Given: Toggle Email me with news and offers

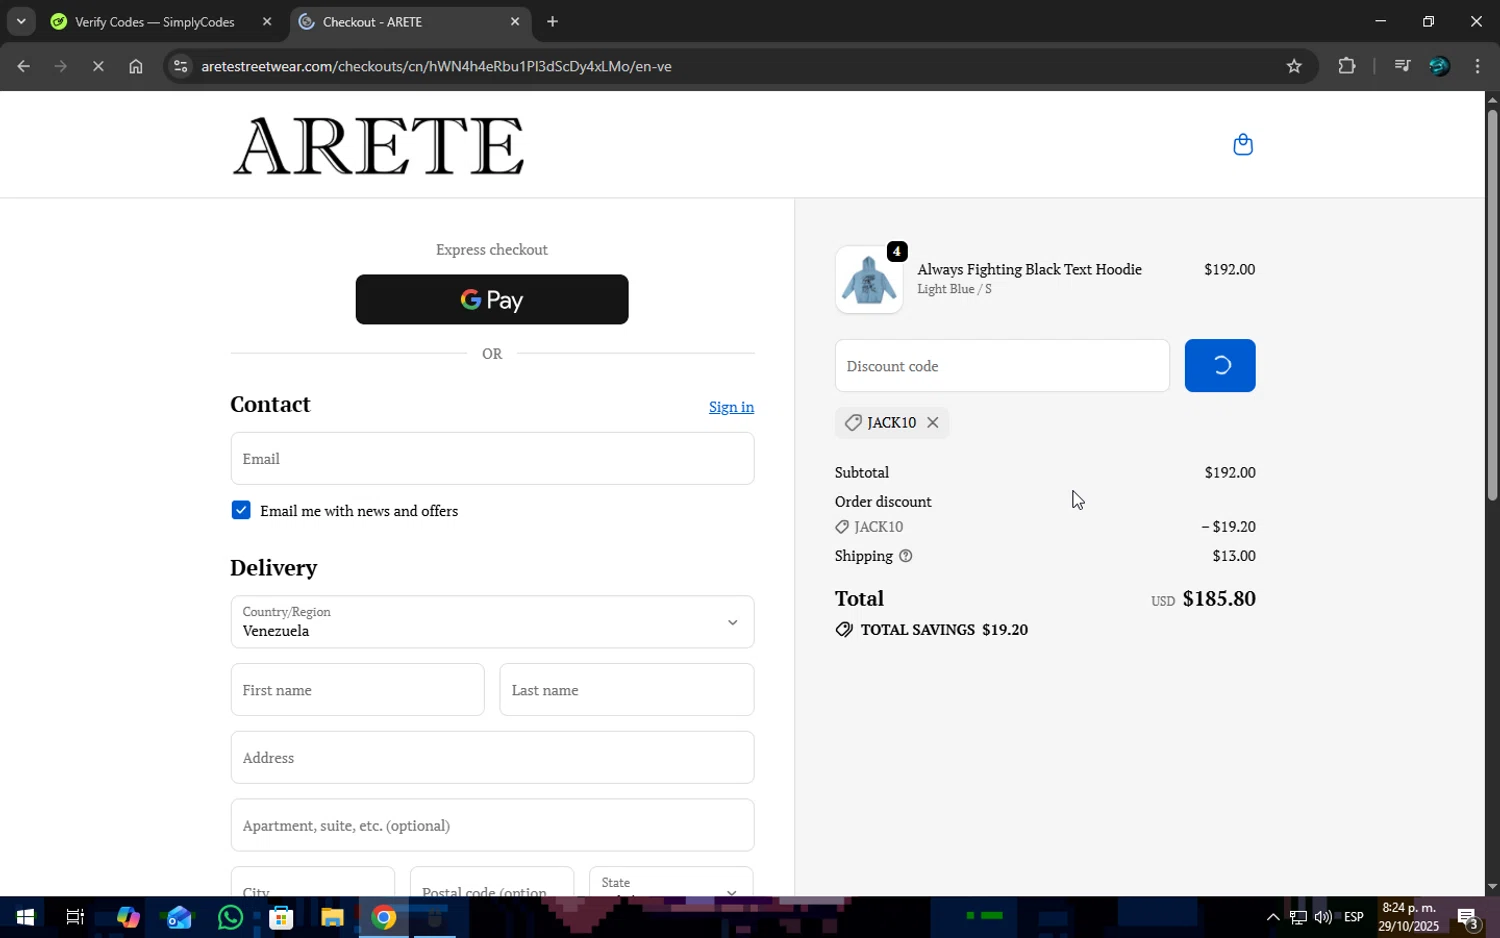Looking at the screenshot, I should [241, 510].
